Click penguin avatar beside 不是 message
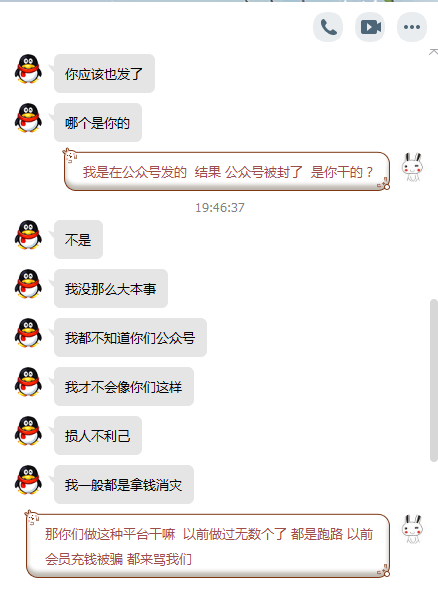Screen dimensions: 438x589 point(28,235)
